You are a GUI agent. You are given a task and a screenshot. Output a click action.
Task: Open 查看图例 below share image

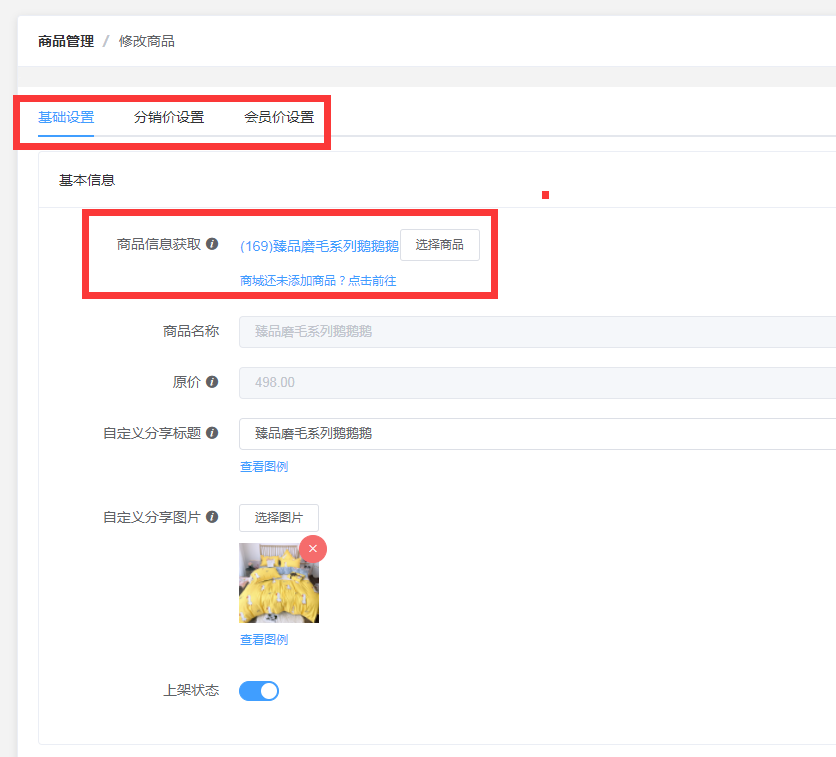coord(264,639)
